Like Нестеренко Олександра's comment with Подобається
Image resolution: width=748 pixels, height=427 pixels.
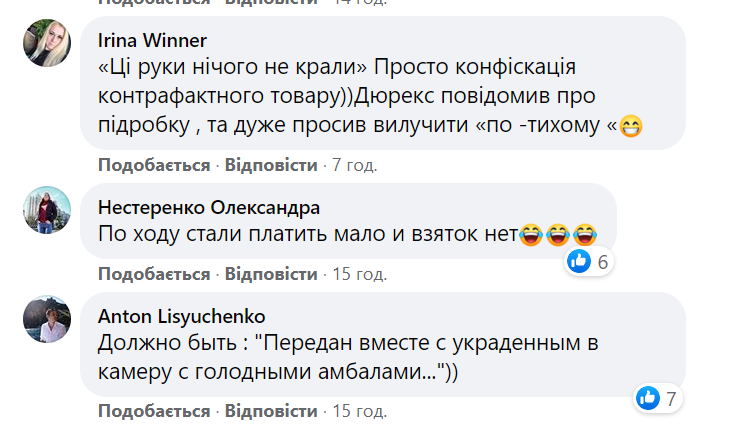pos(154,273)
